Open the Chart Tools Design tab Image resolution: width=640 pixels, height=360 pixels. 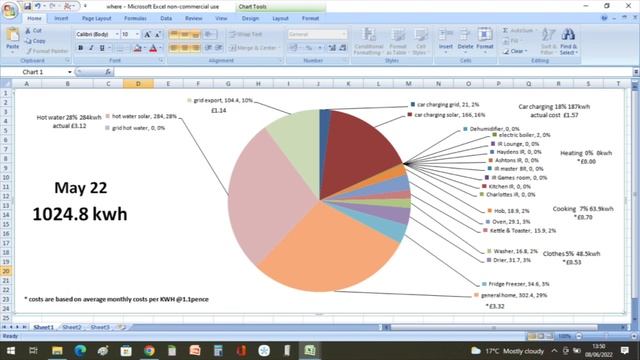(x=250, y=18)
